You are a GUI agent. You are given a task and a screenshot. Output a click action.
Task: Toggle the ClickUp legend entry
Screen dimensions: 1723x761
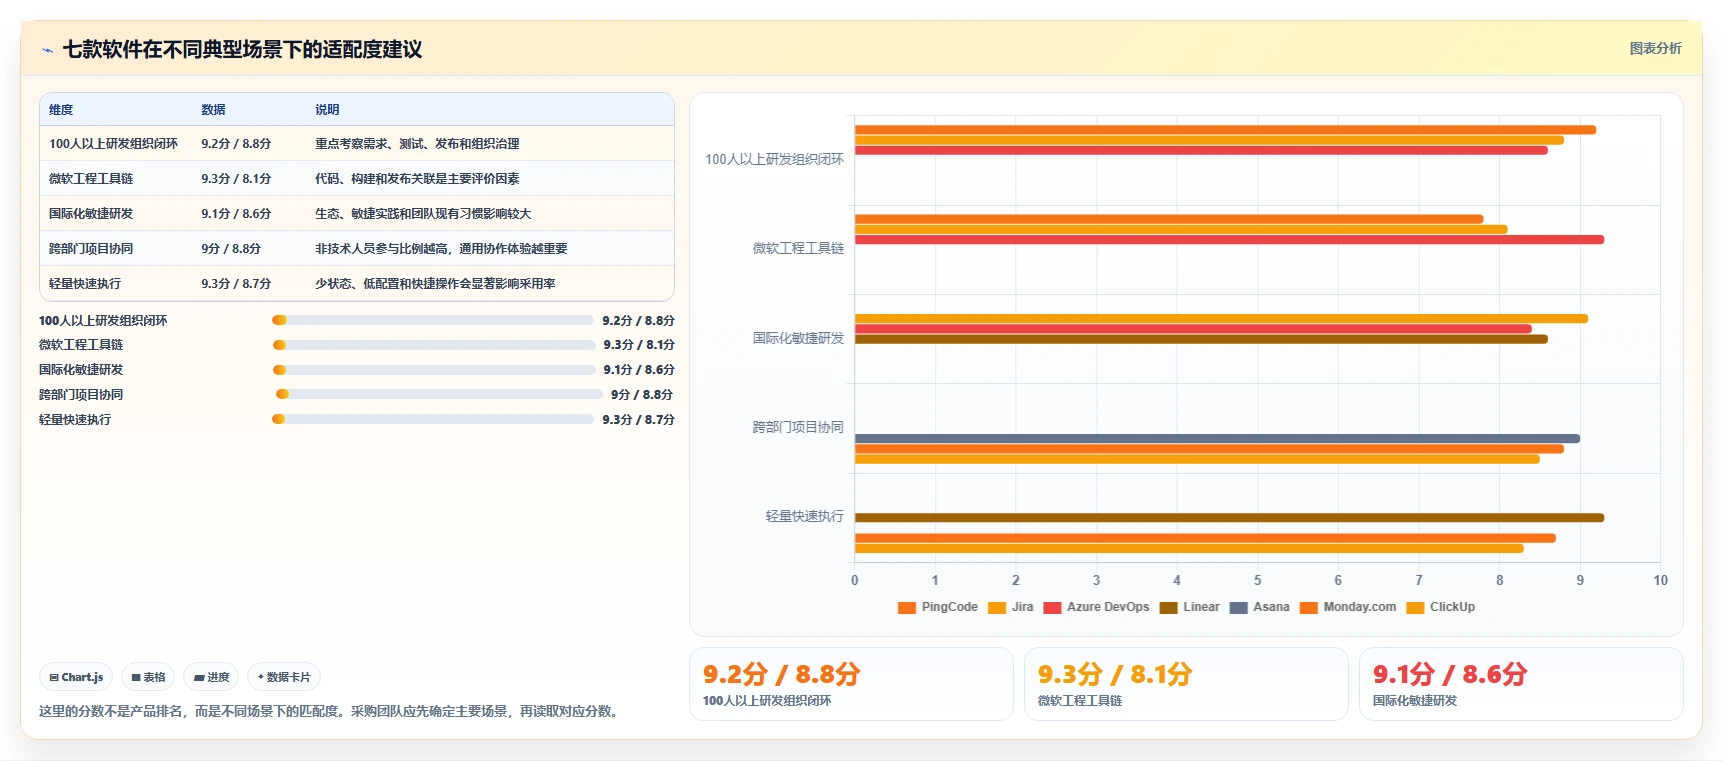click(1441, 607)
